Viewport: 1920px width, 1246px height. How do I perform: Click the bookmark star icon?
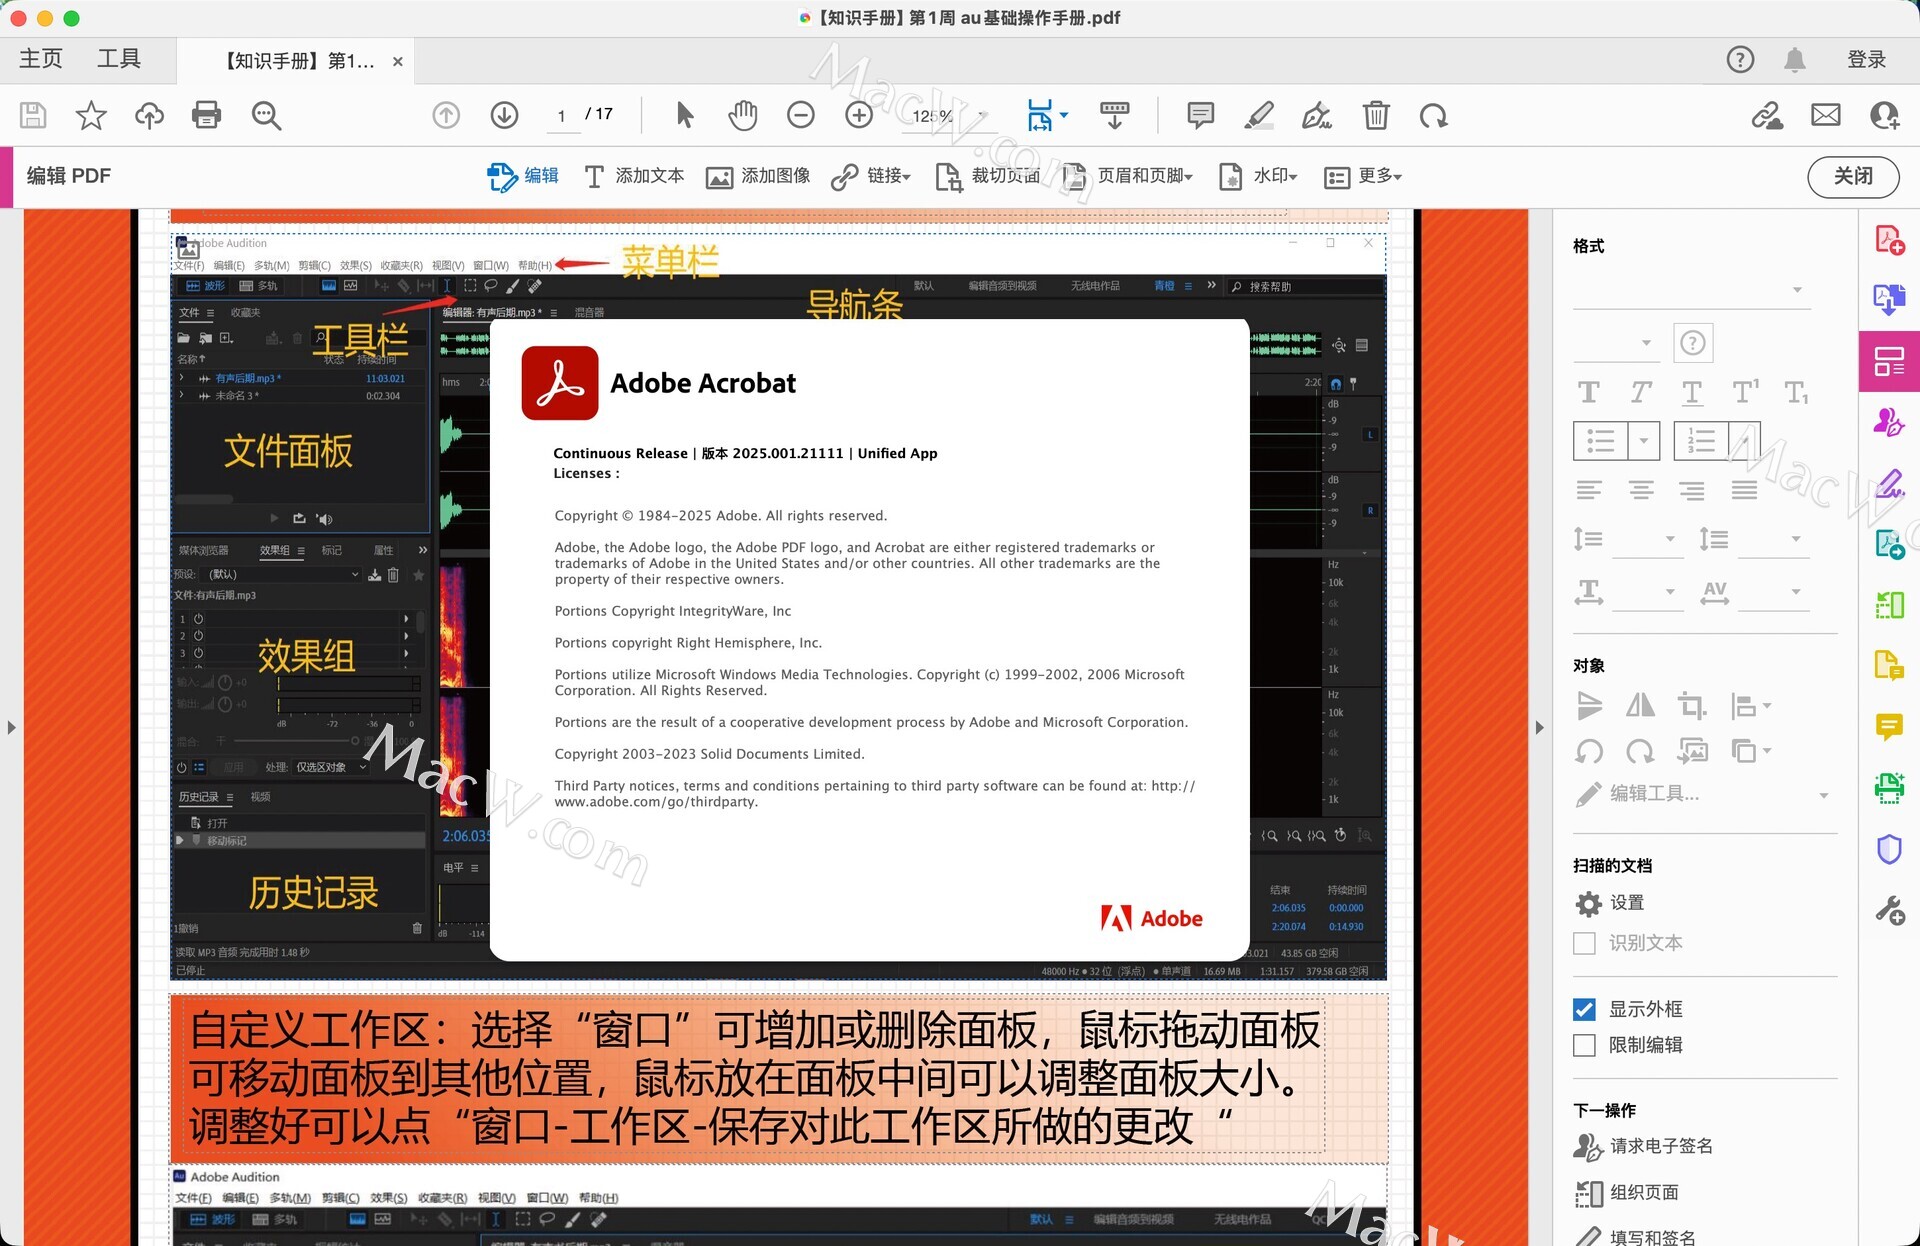click(x=91, y=115)
